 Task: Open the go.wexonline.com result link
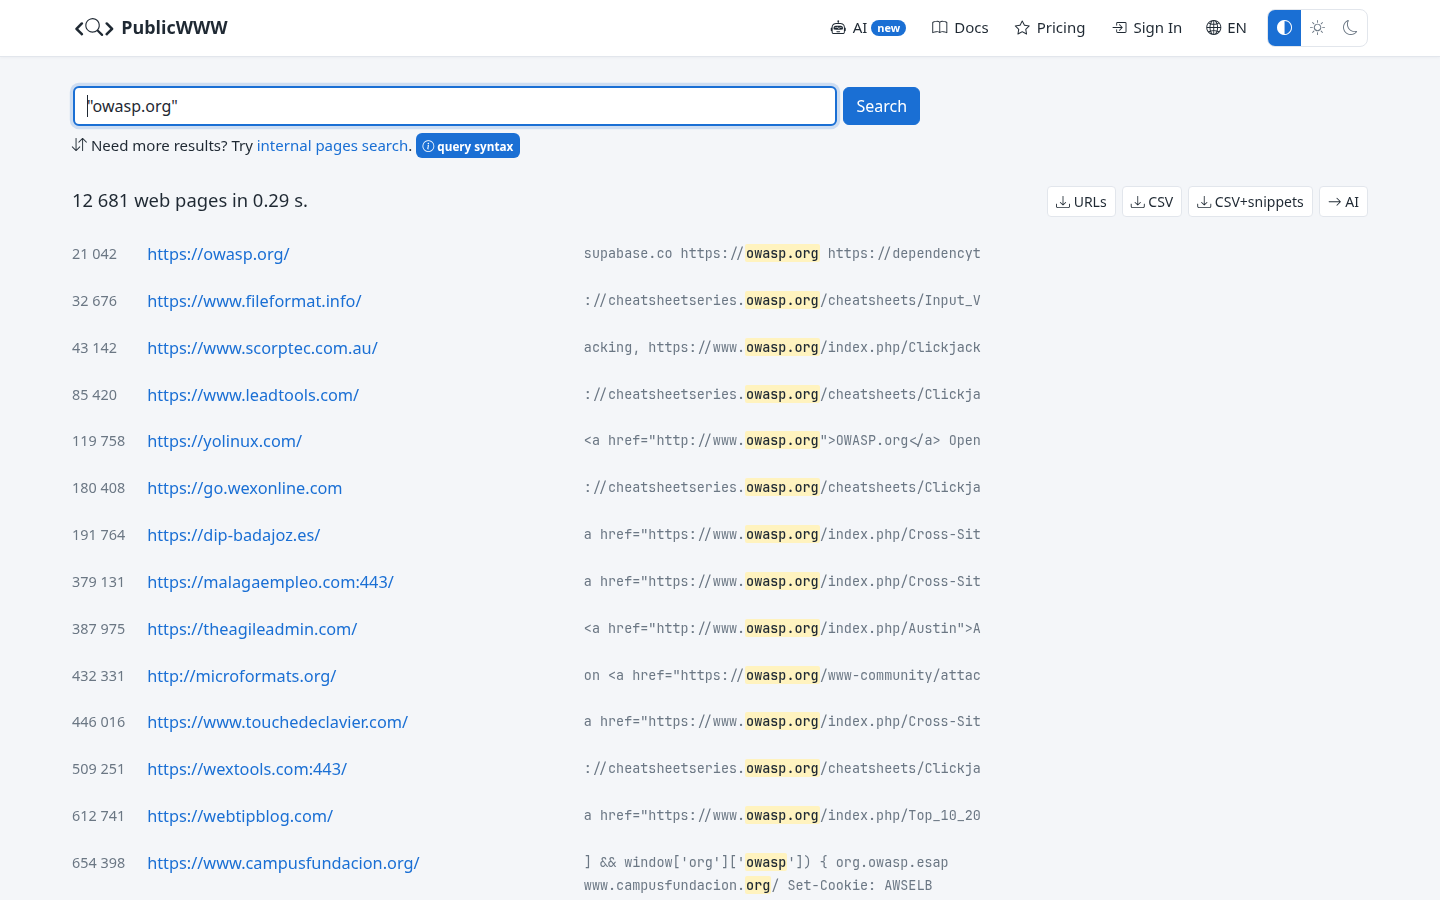(244, 488)
